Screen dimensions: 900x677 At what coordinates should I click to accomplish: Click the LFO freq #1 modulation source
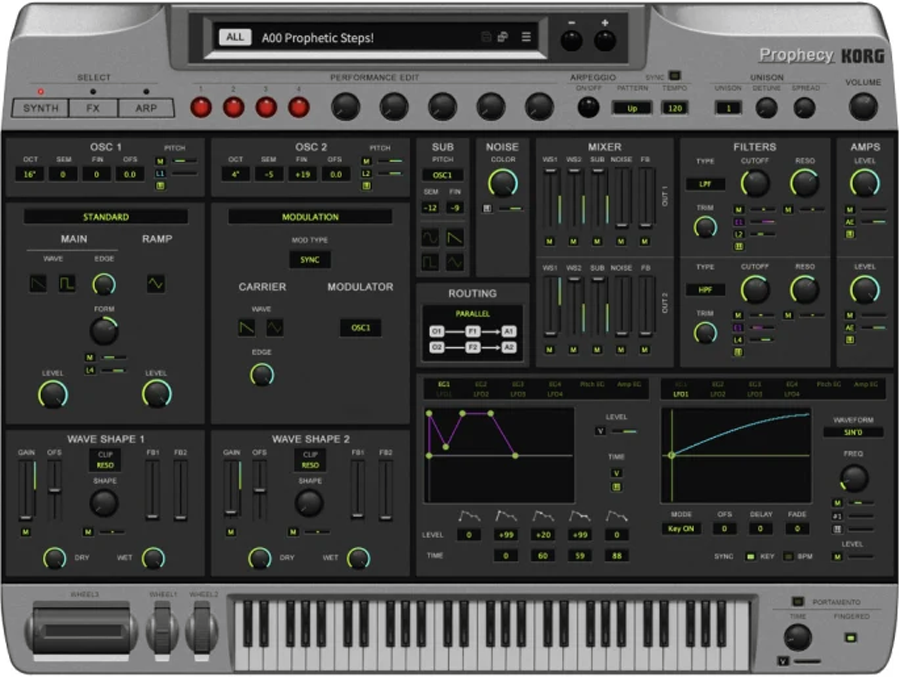click(837, 516)
